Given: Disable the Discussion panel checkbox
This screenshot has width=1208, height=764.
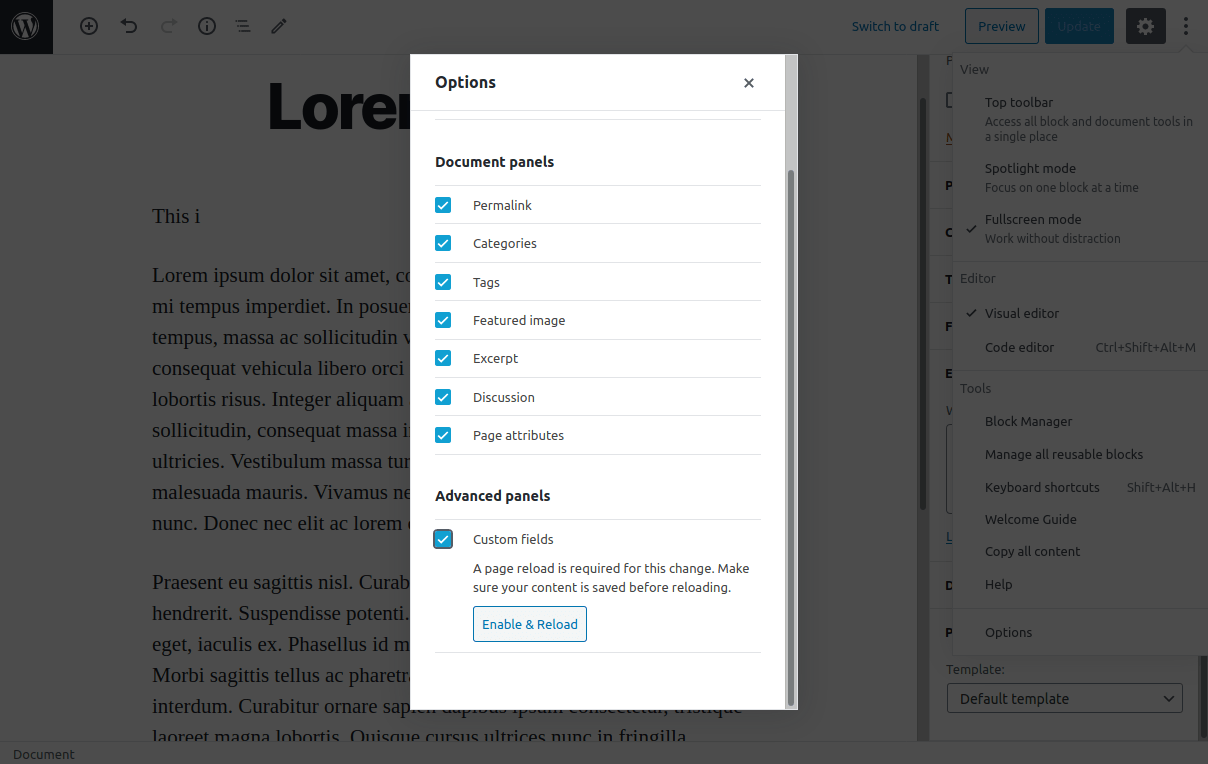Looking at the screenshot, I should pos(443,397).
